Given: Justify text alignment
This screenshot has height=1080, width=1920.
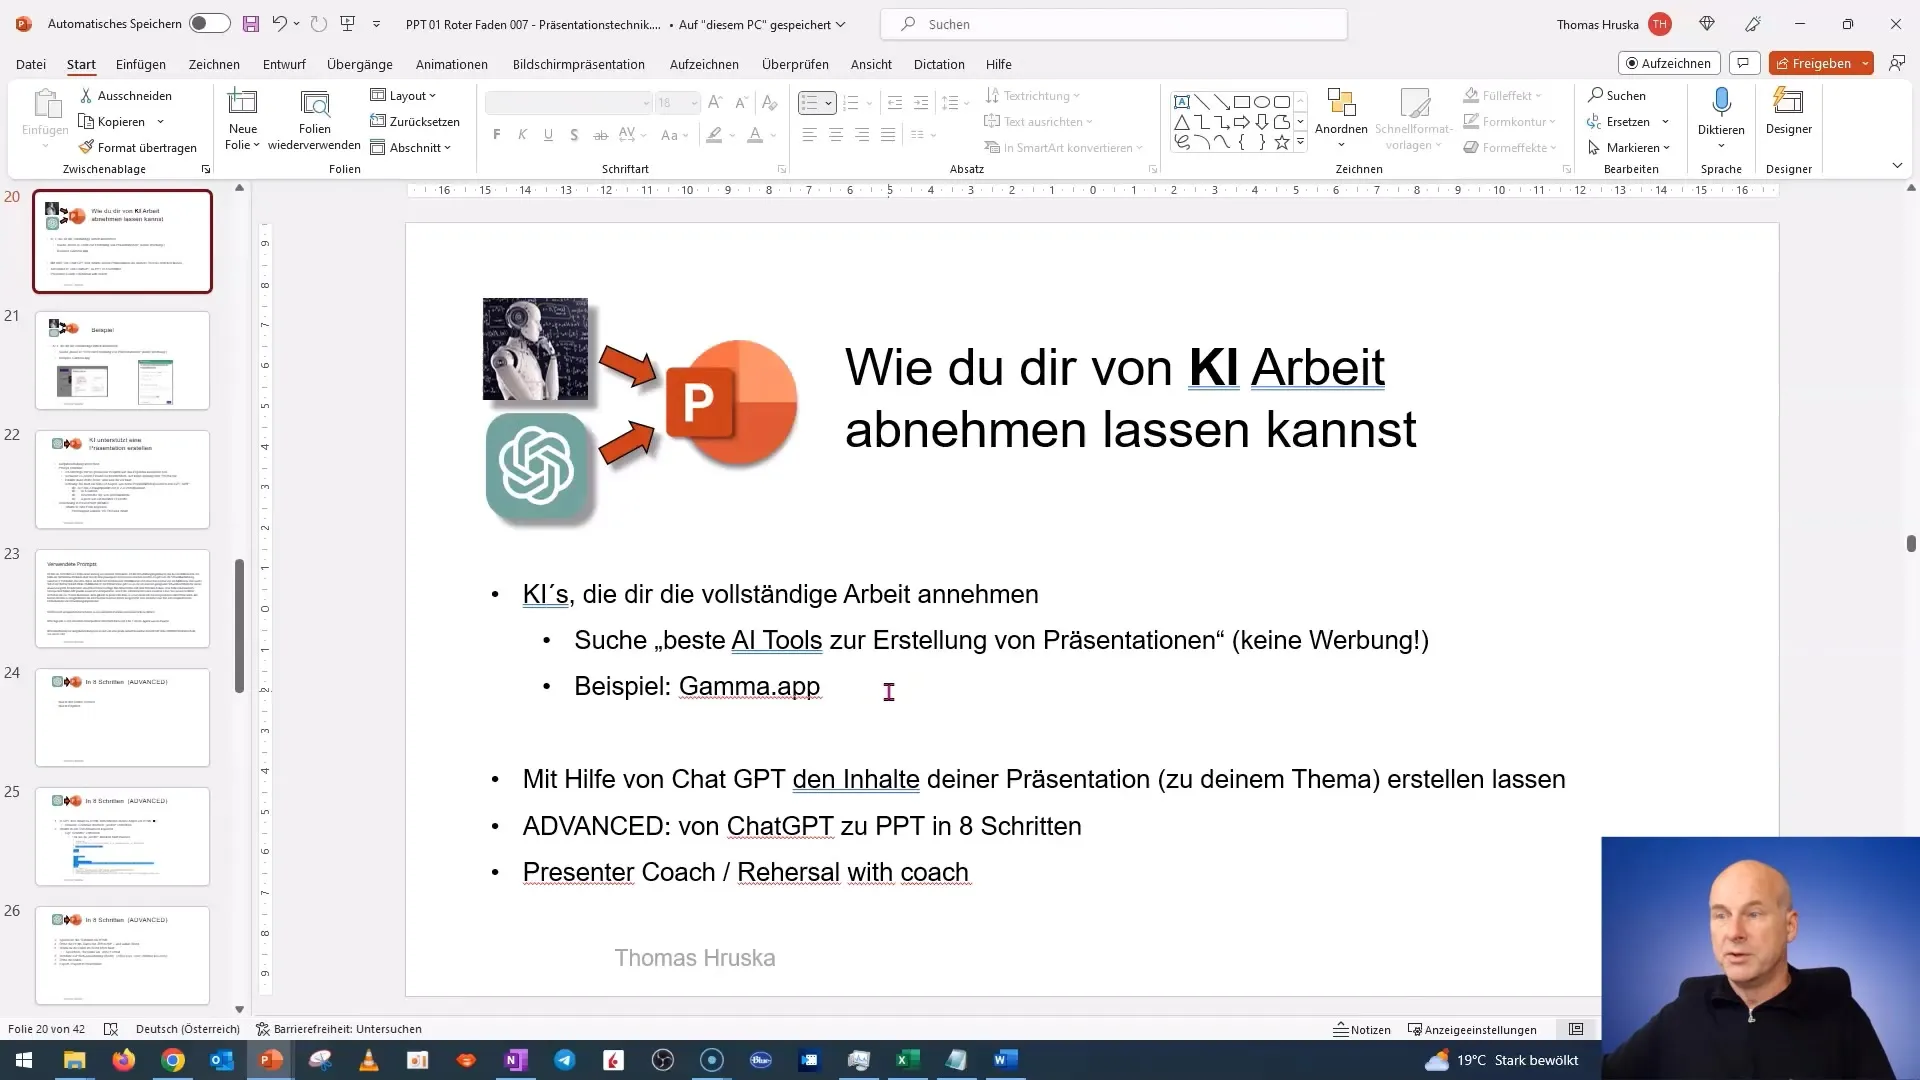Looking at the screenshot, I should point(888,135).
